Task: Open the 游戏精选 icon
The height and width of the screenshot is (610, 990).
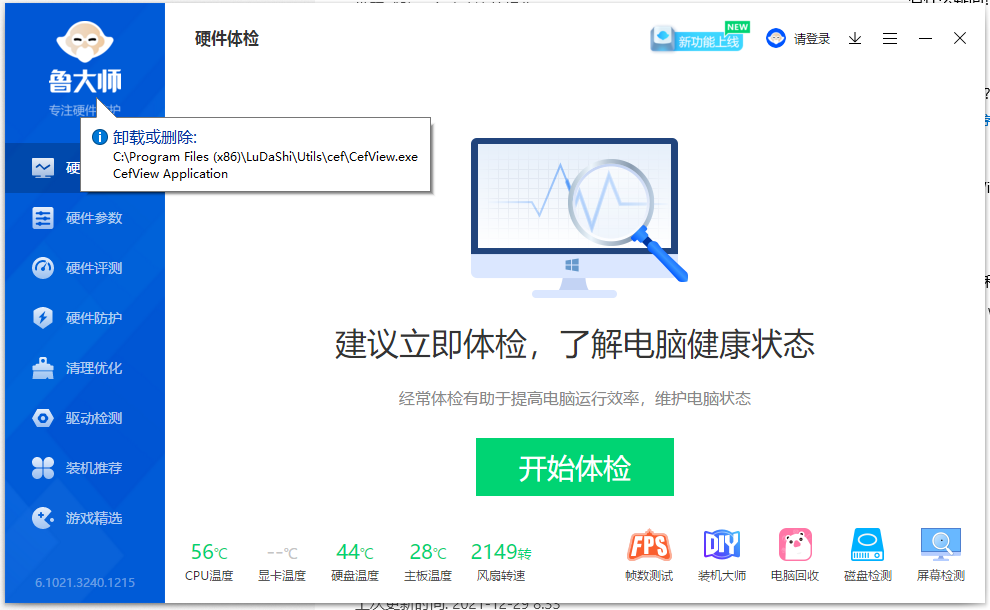Action: coord(43,518)
